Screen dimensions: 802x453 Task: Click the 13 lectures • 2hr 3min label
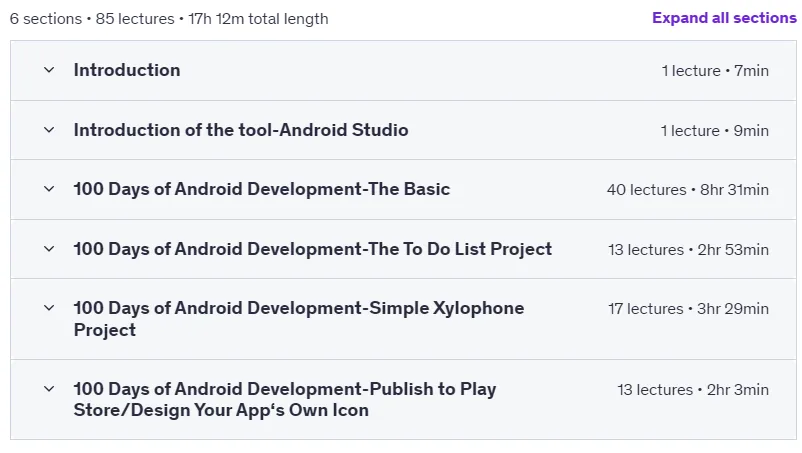pos(693,390)
